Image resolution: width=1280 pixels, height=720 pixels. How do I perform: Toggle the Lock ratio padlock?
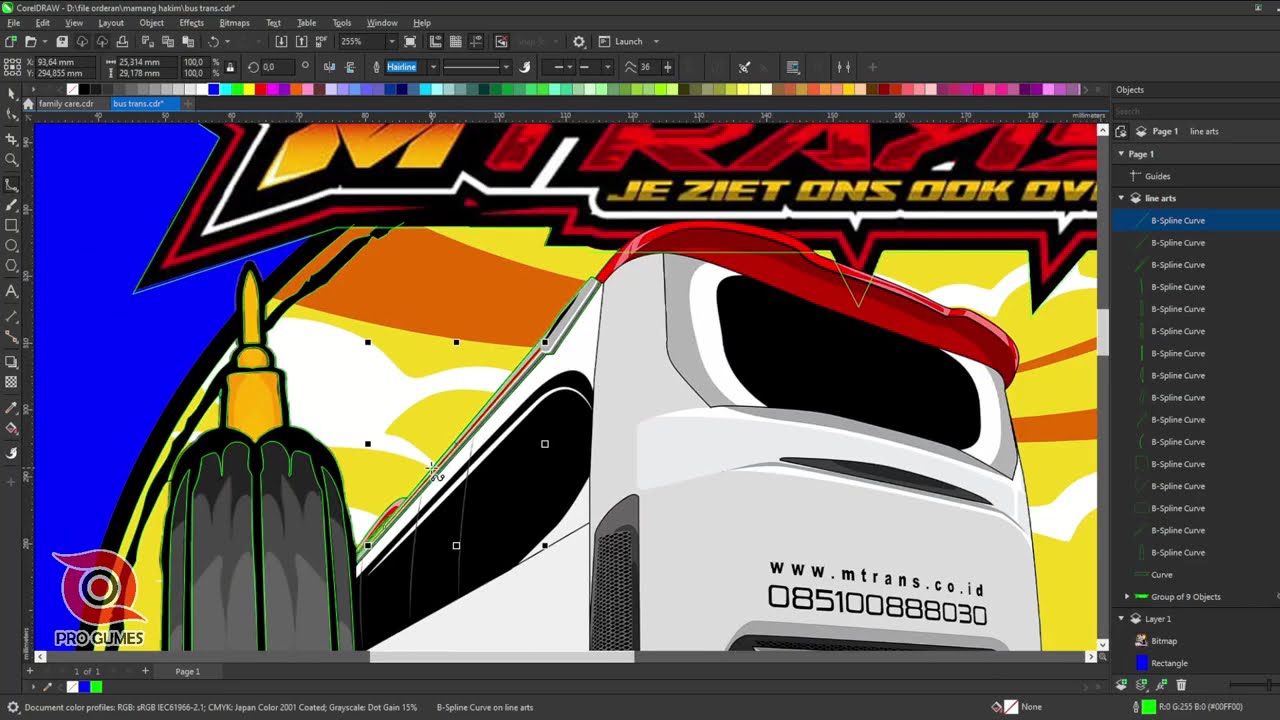230,68
